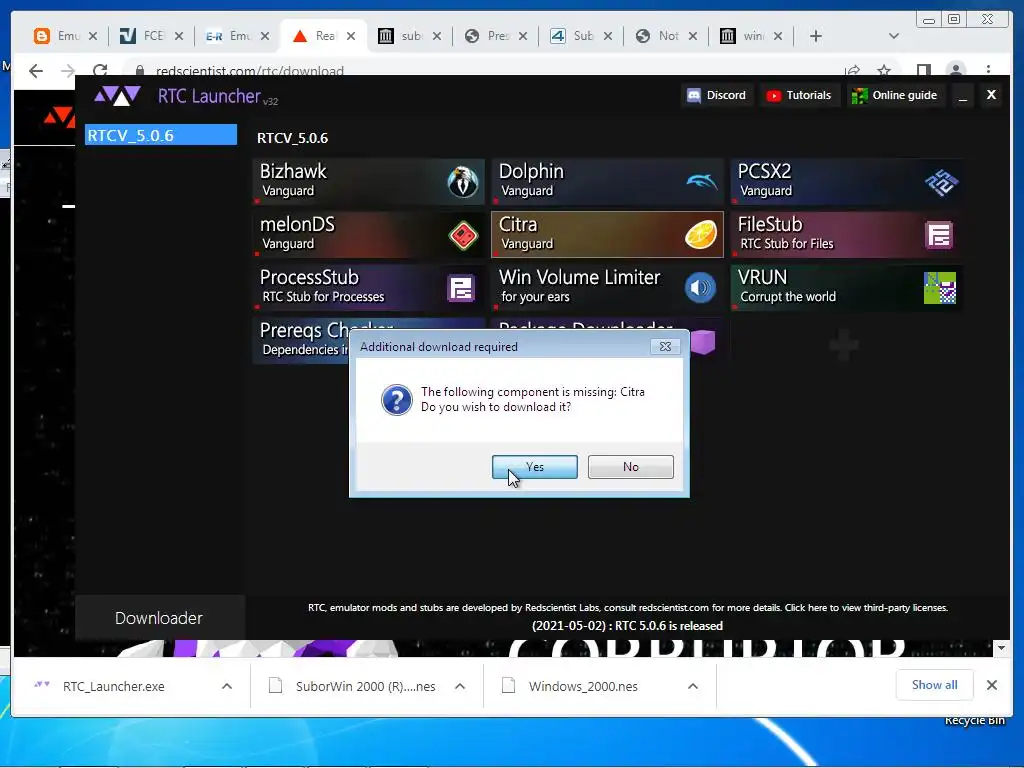The image size is (1024, 768).
Task: Toggle the browser side panel icon
Action: (x=923, y=70)
